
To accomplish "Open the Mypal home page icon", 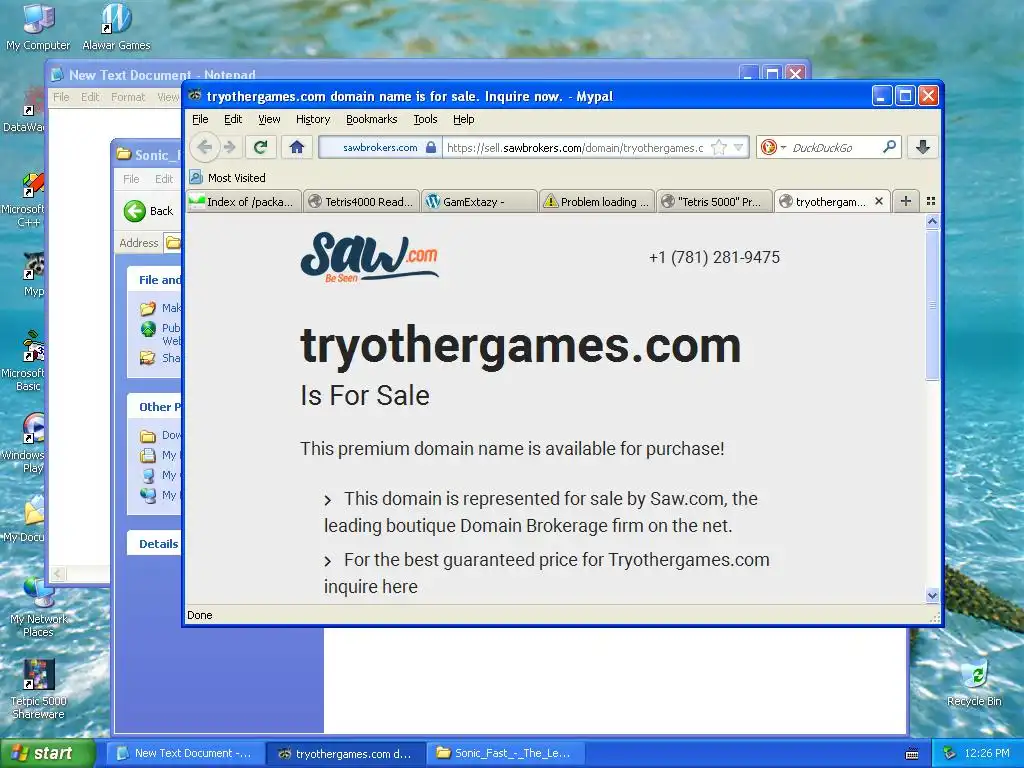I will [x=297, y=147].
